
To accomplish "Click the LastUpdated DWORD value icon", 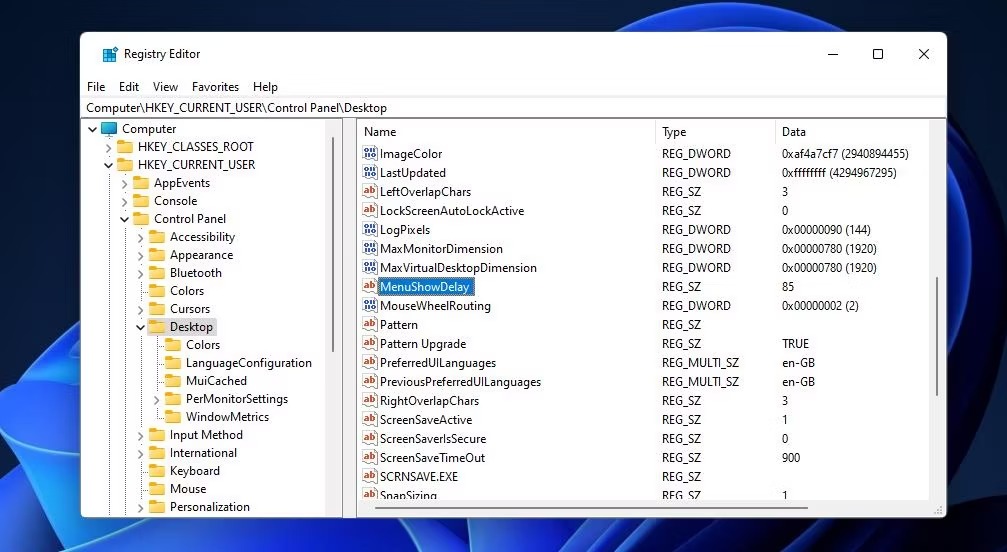I will (369, 172).
